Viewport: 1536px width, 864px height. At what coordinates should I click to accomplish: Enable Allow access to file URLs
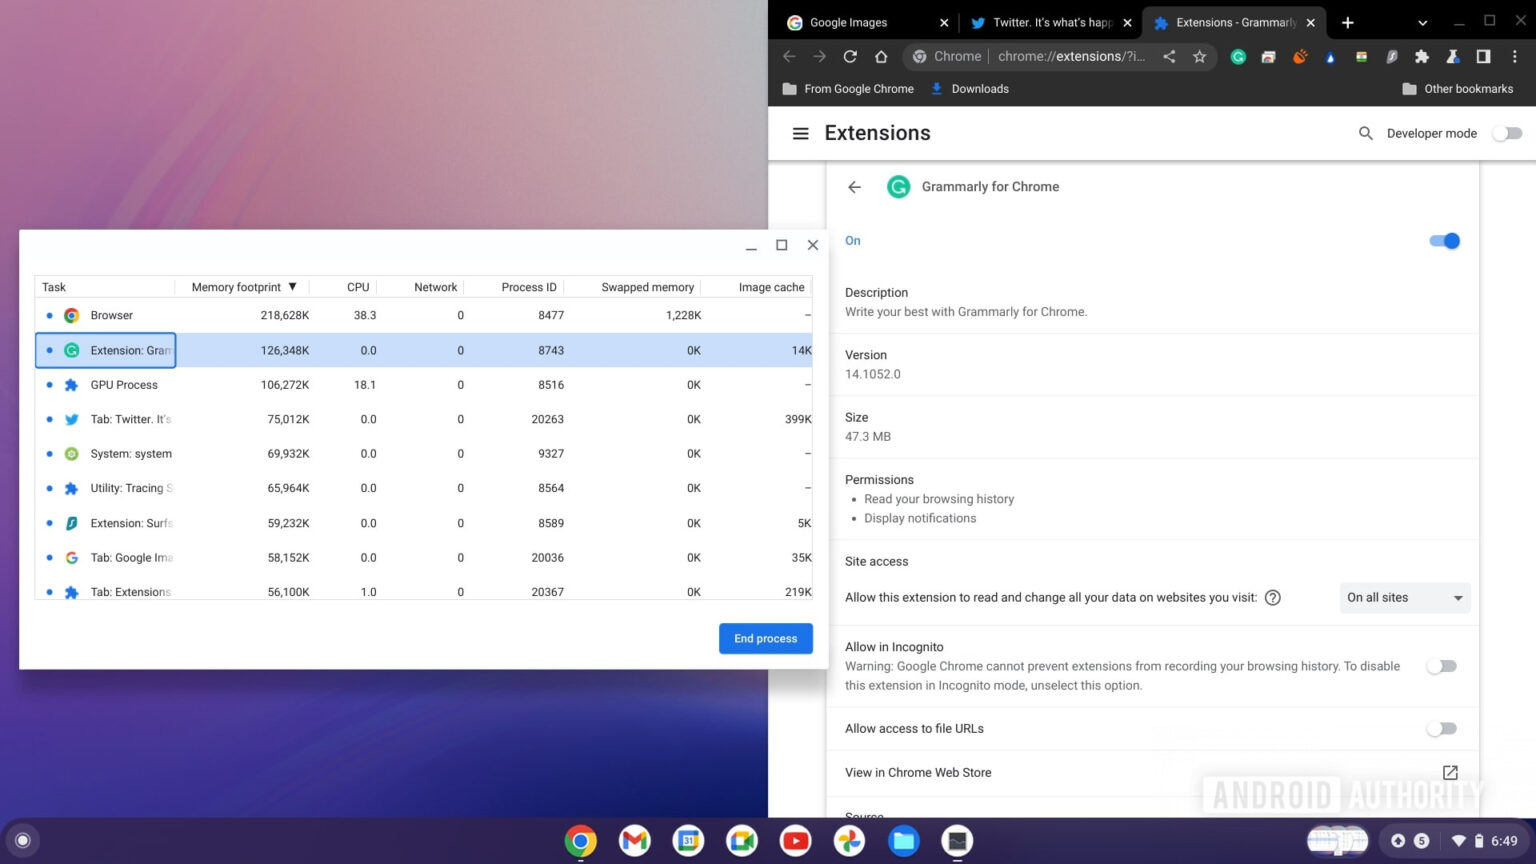[x=1441, y=729]
